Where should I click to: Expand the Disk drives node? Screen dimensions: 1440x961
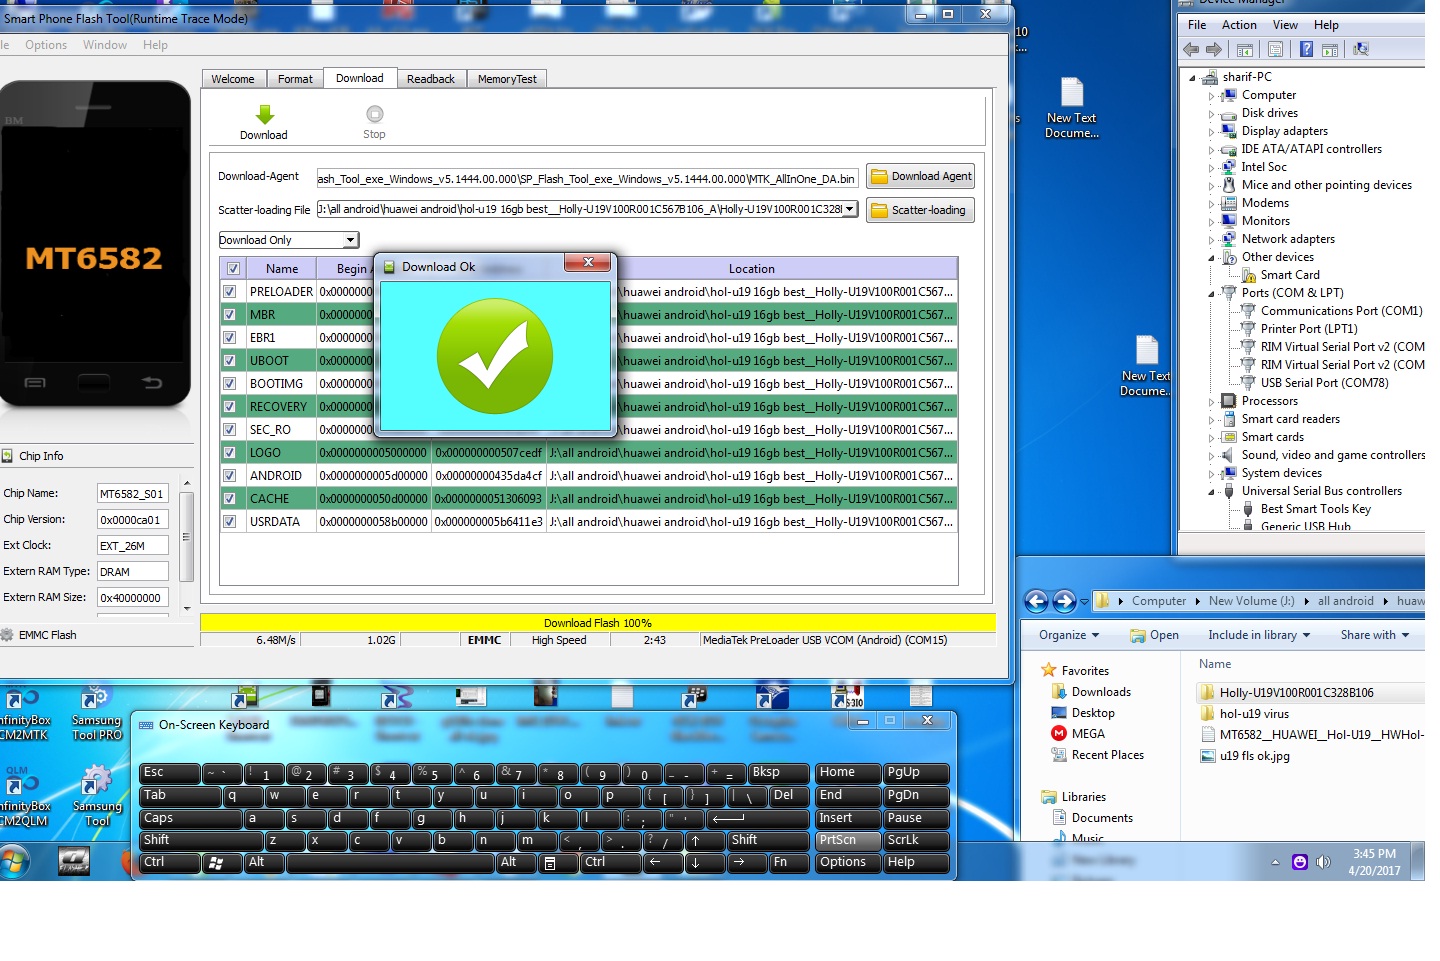(1211, 114)
